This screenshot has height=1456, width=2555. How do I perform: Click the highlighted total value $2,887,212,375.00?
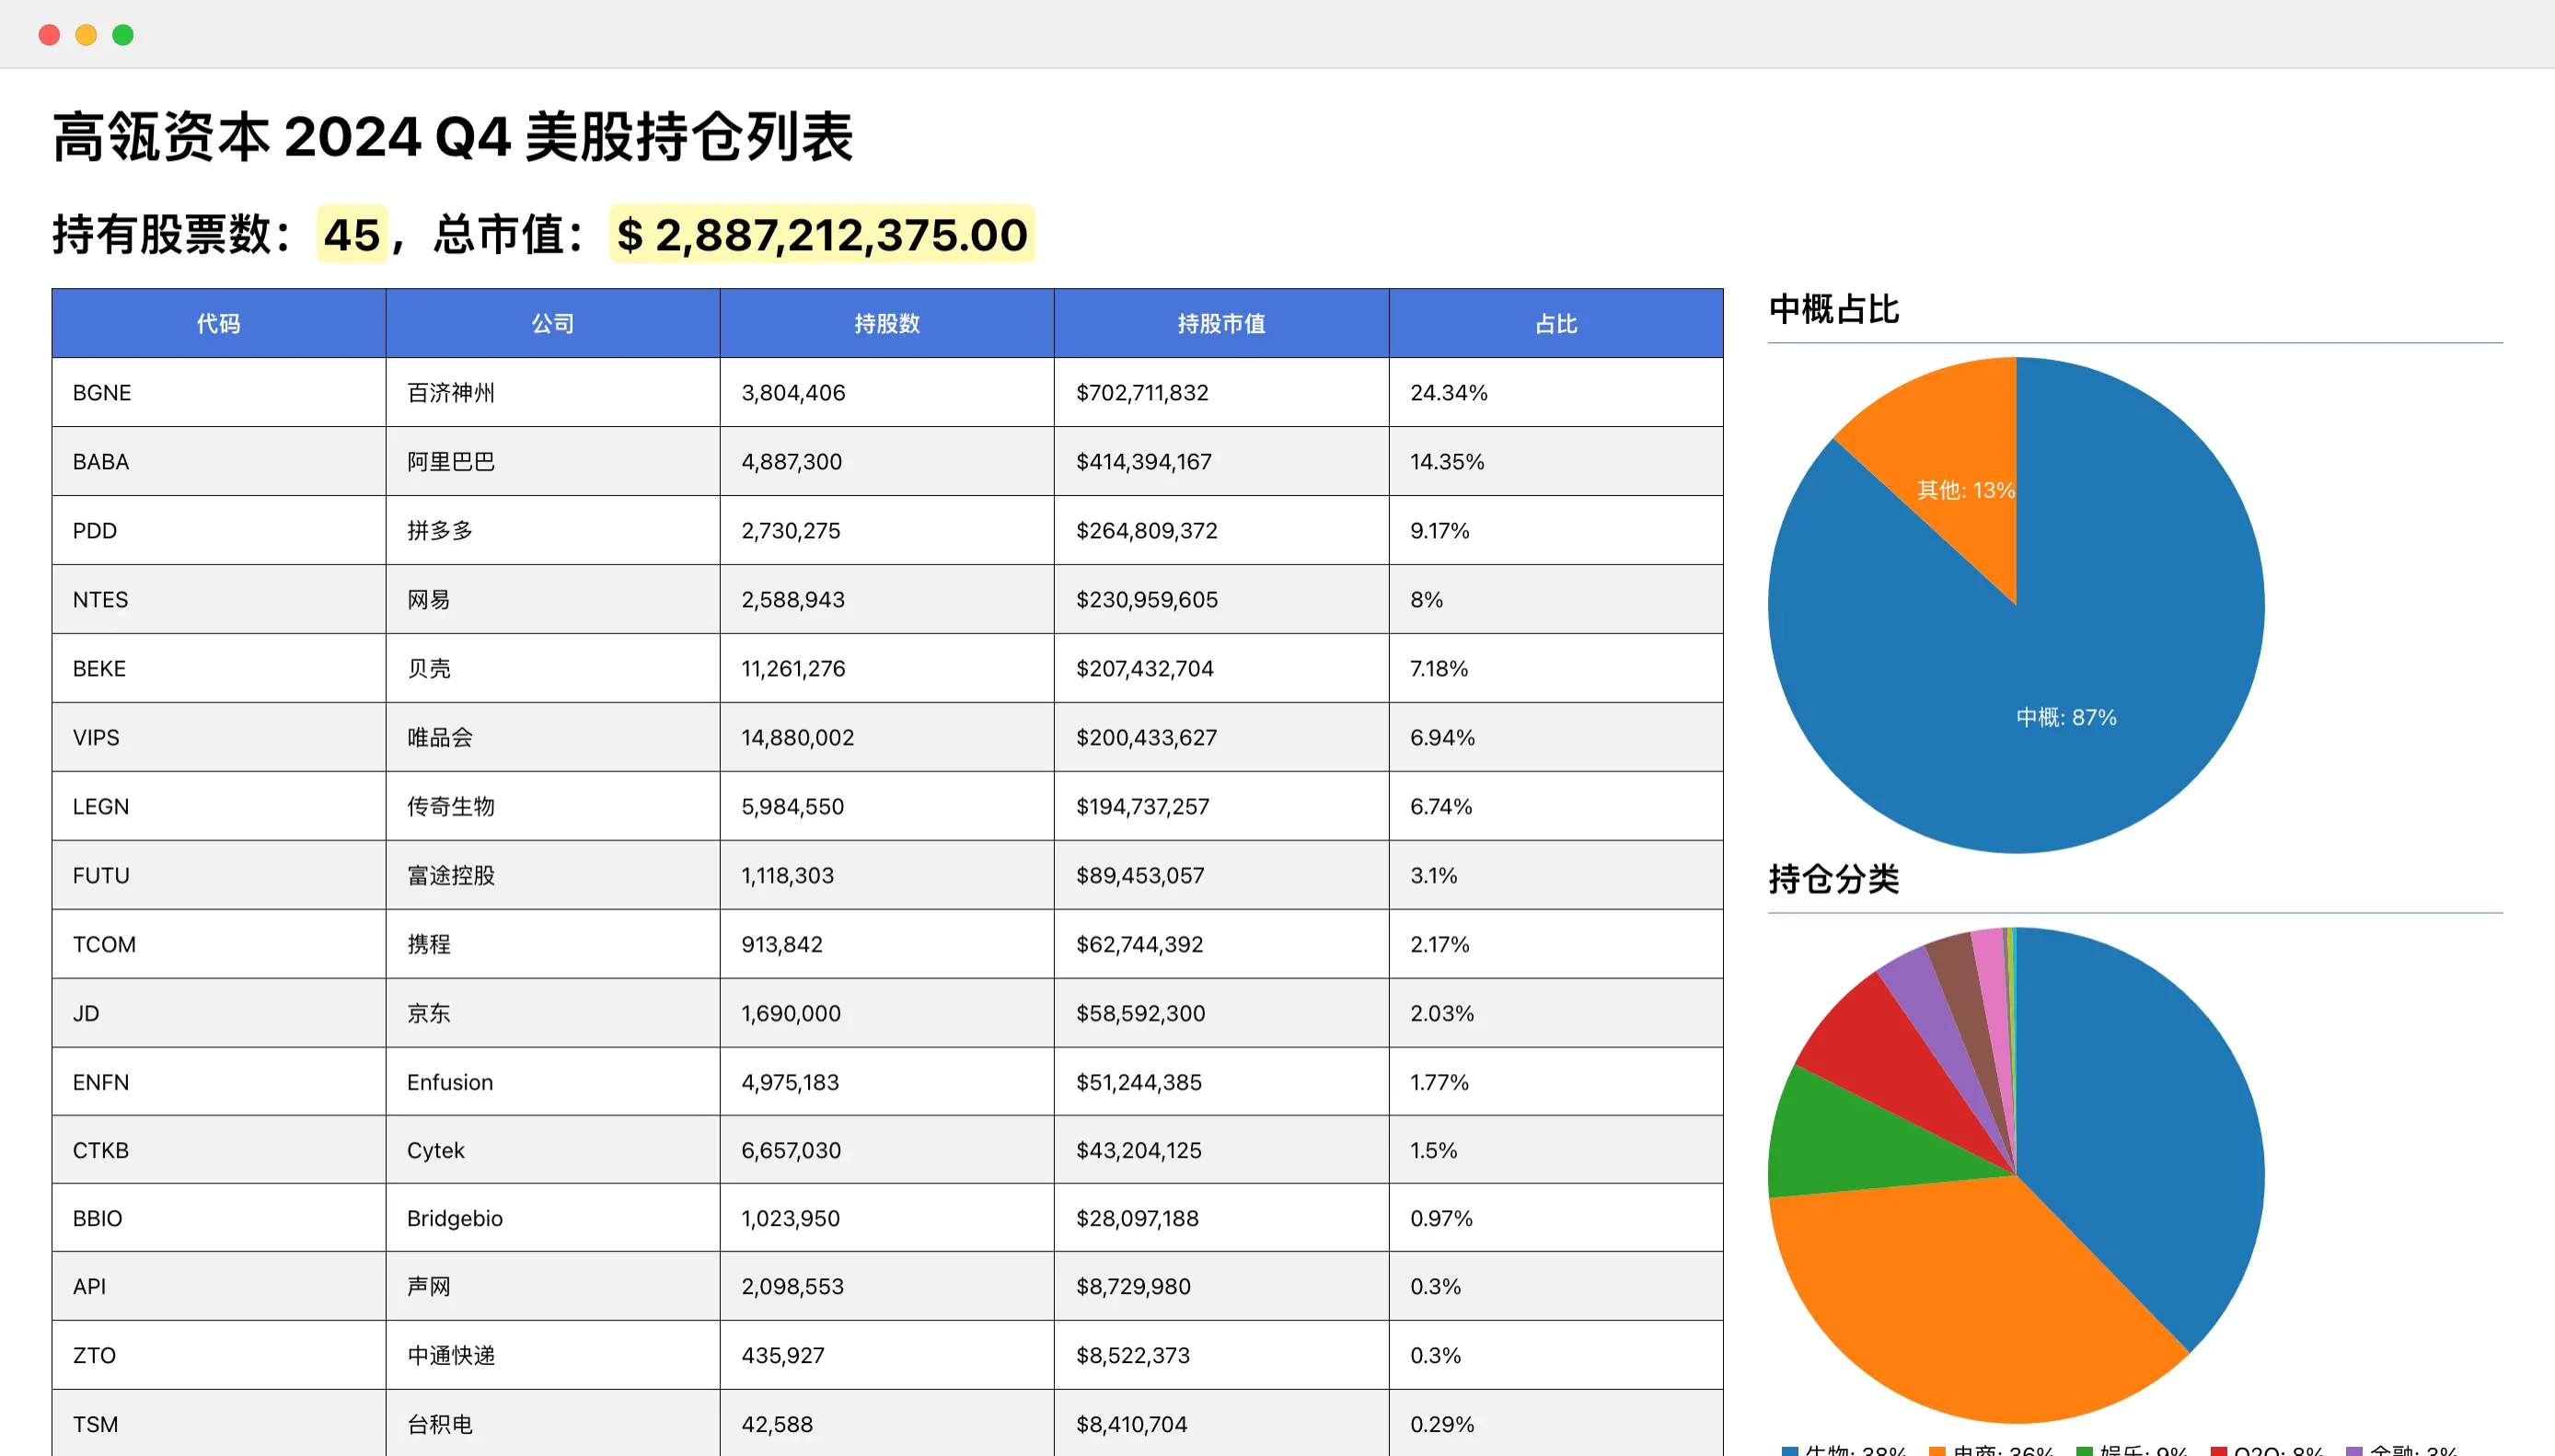tap(822, 234)
